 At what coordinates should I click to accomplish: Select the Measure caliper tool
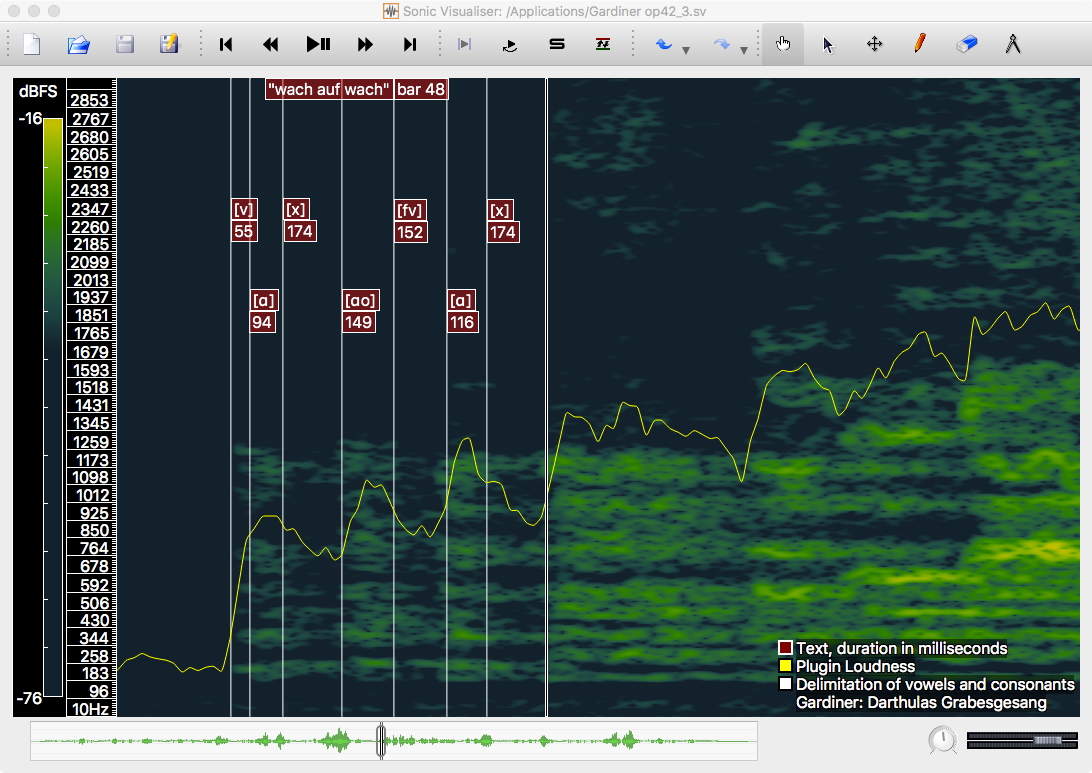pos(1013,45)
